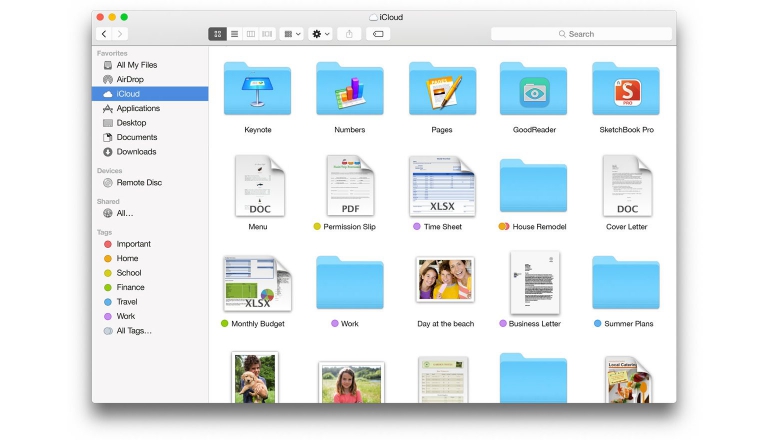Screen dimensions: 770x440
Task: Open the SketchBook Pro folder
Action: (625, 92)
